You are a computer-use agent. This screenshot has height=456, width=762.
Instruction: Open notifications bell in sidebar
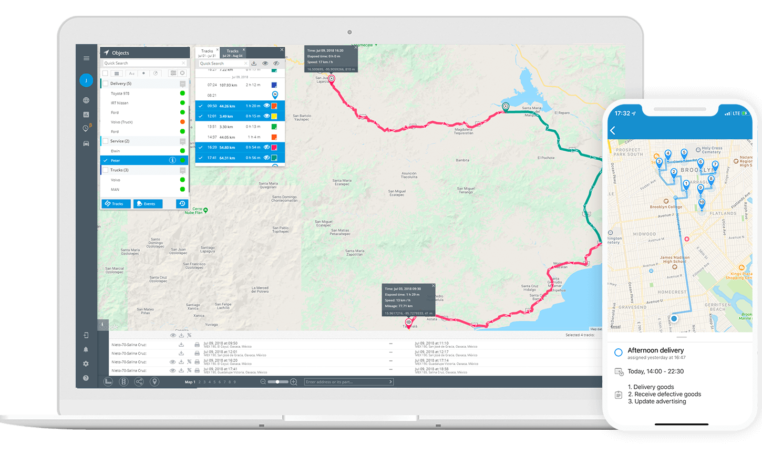tap(86, 350)
